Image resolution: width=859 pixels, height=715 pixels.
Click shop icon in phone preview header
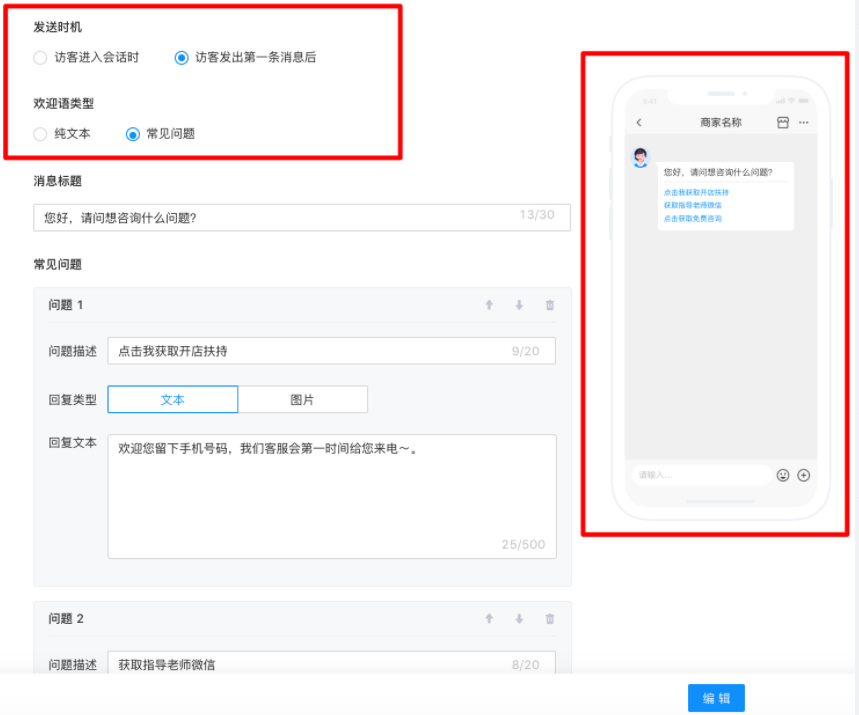[783, 122]
